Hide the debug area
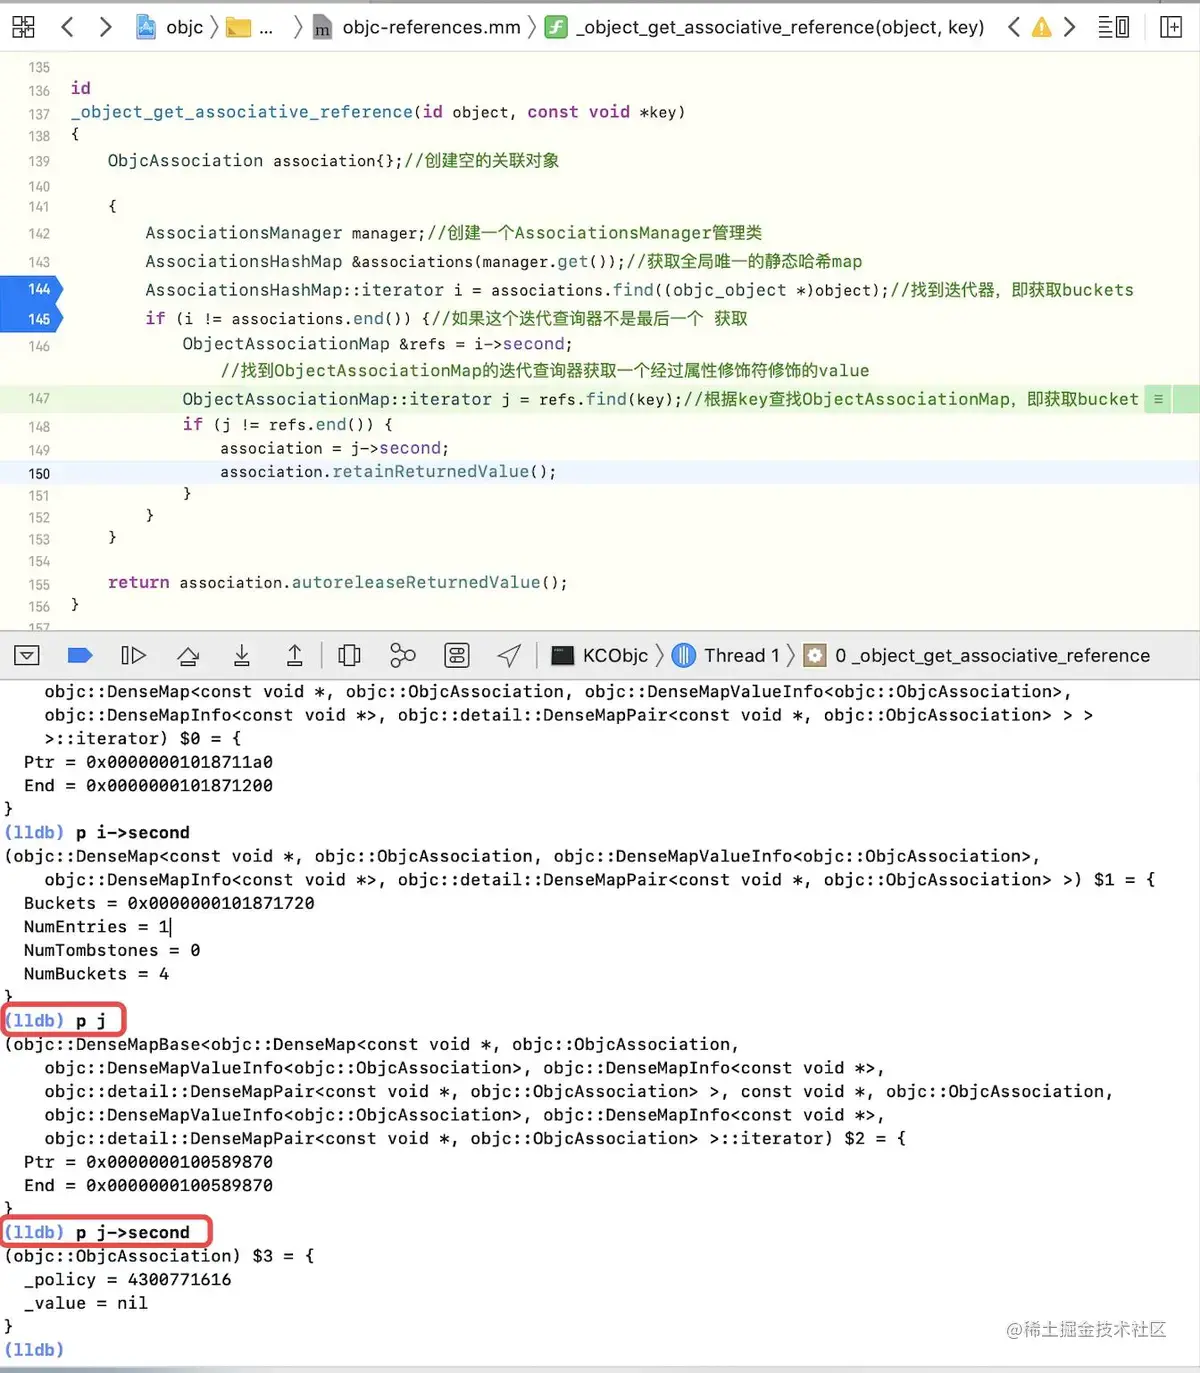 27,655
